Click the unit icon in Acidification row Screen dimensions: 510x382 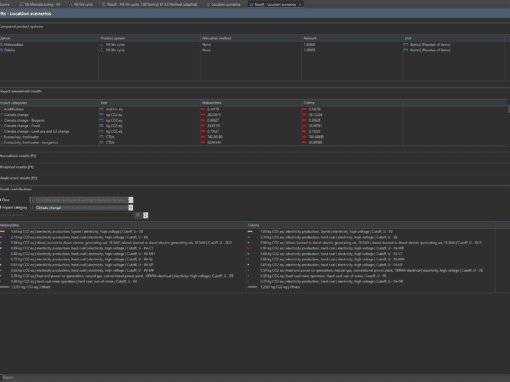[101, 109]
